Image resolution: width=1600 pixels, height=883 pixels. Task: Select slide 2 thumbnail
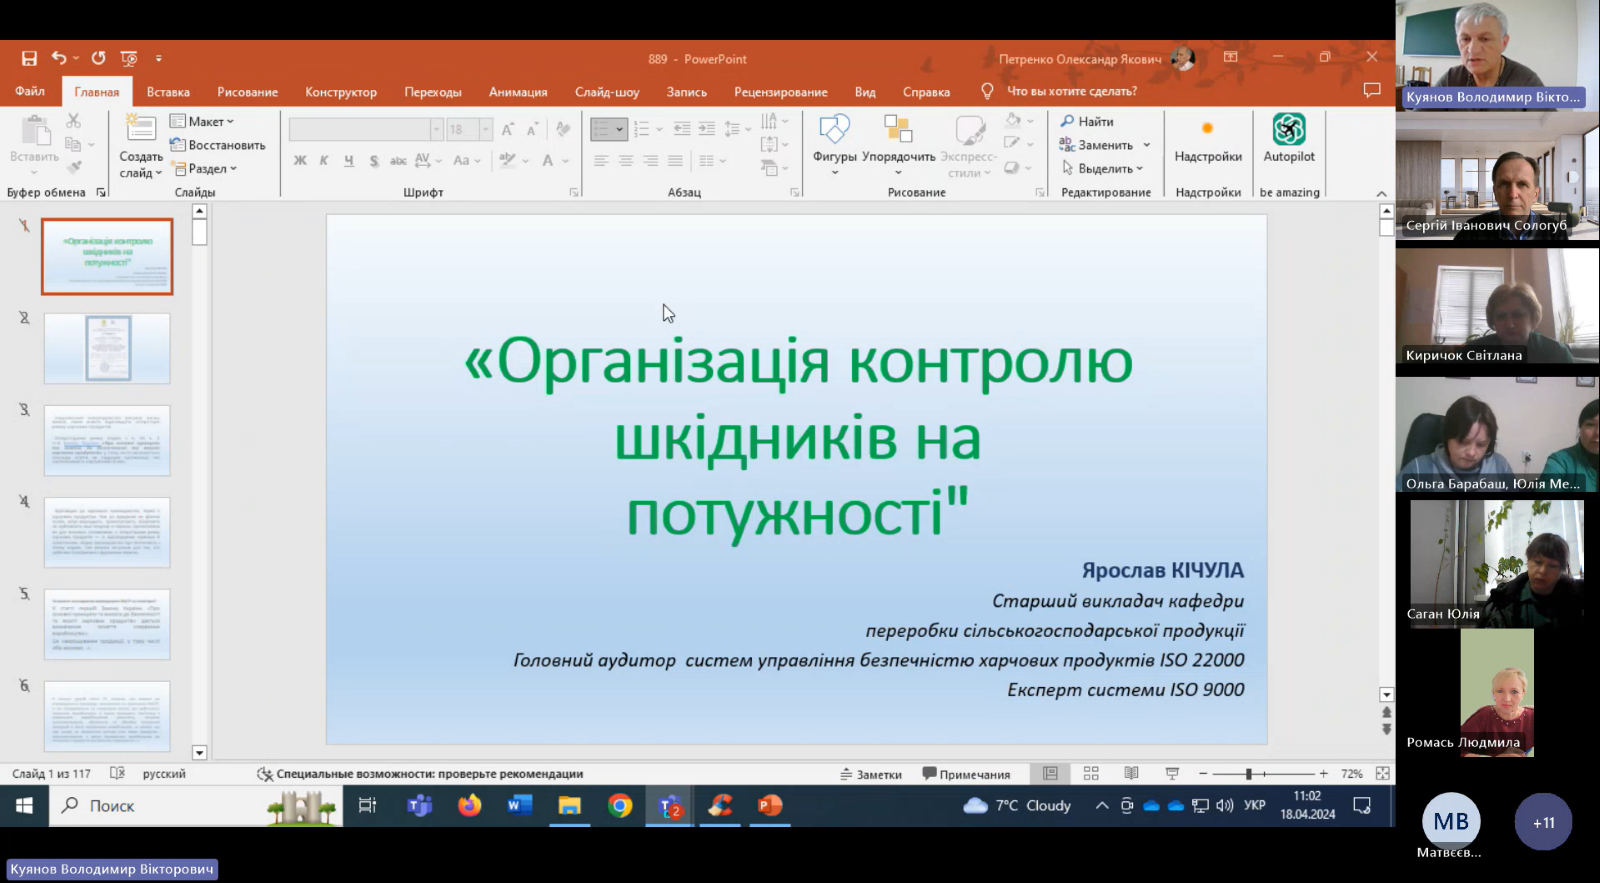[107, 349]
